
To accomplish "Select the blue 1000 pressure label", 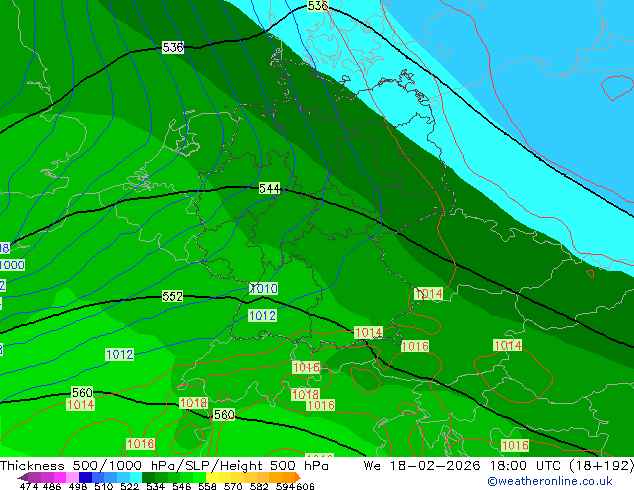I will [12, 265].
